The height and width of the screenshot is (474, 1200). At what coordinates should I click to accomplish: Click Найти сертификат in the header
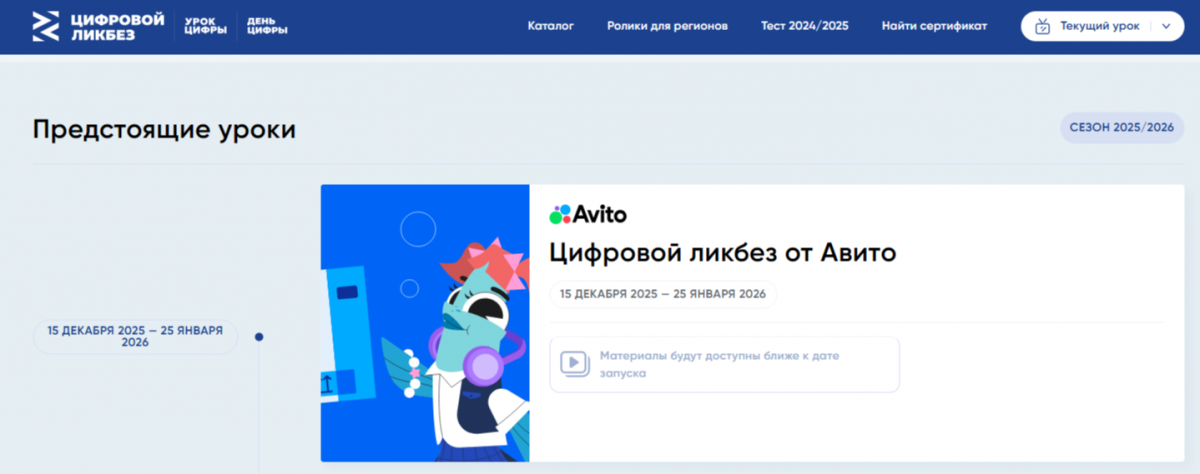[934, 26]
